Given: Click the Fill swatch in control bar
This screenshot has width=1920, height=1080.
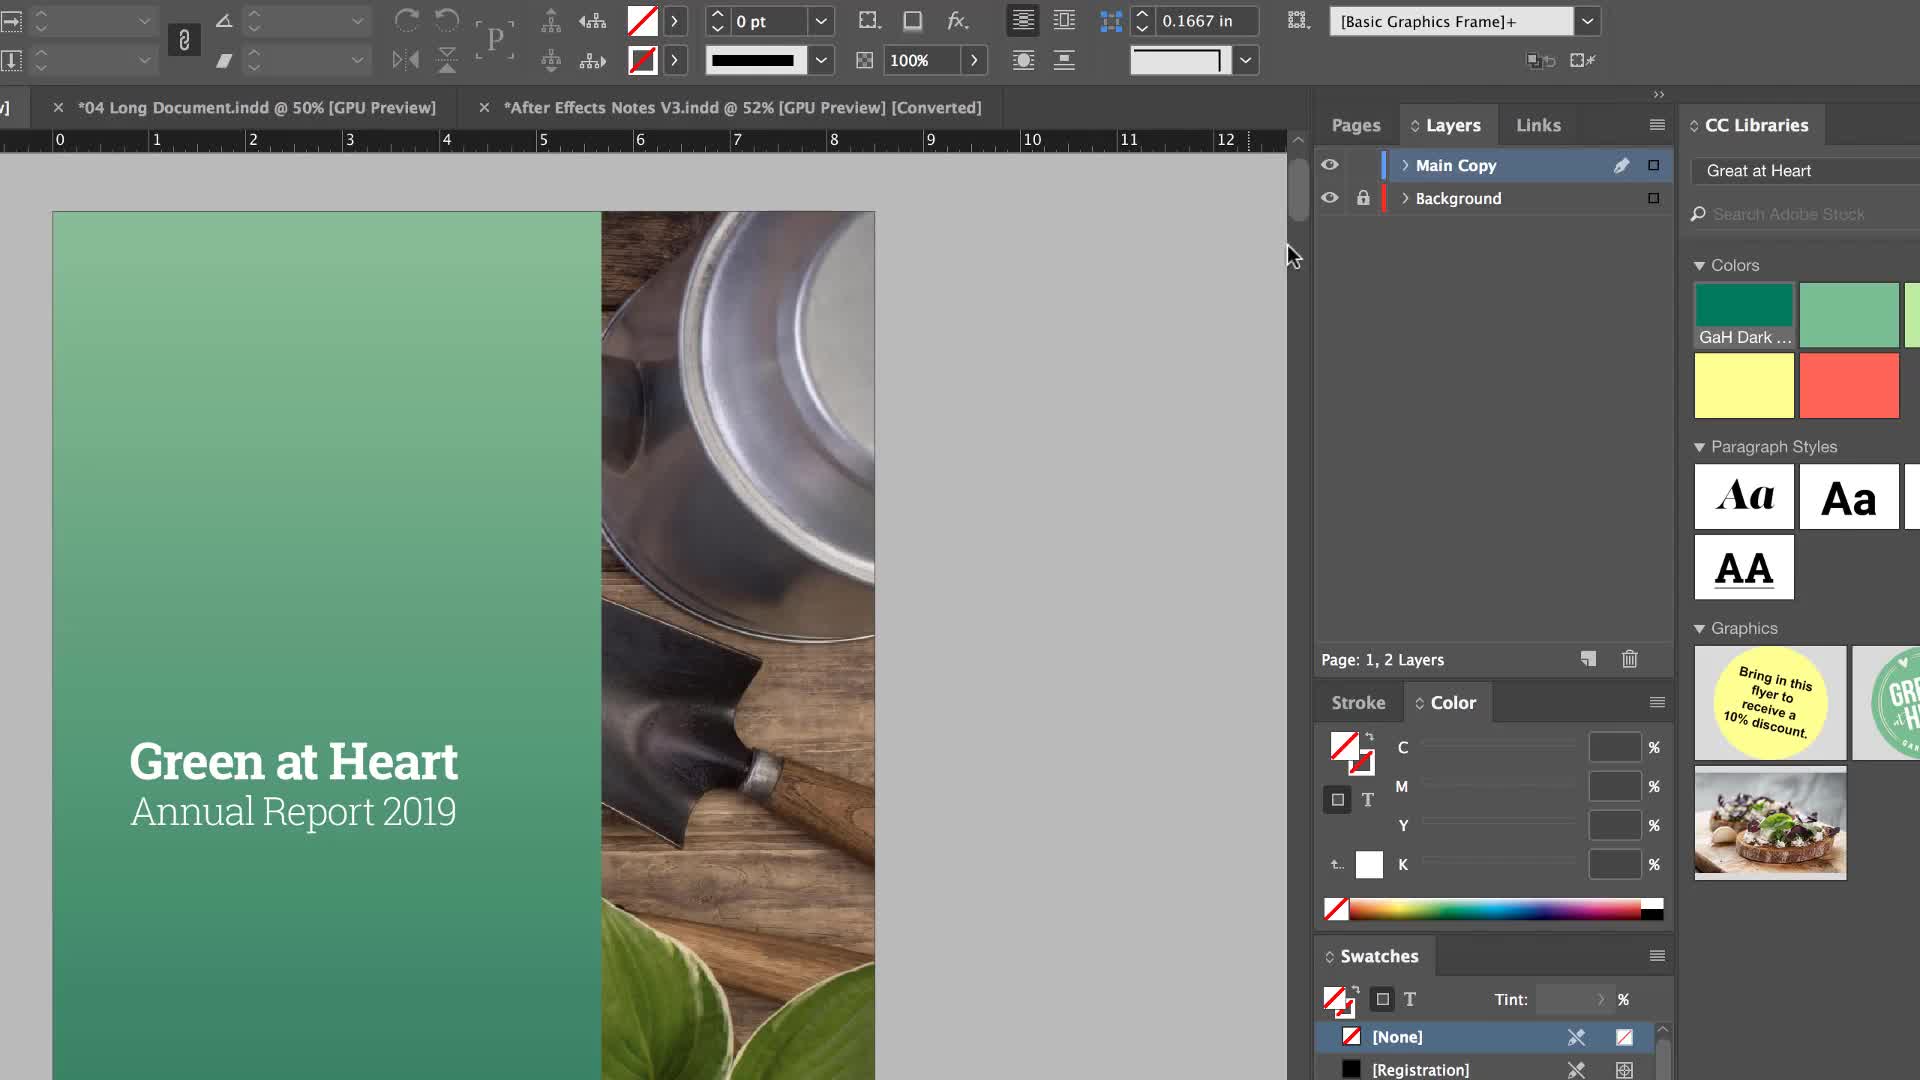Looking at the screenshot, I should click(x=642, y=20).
